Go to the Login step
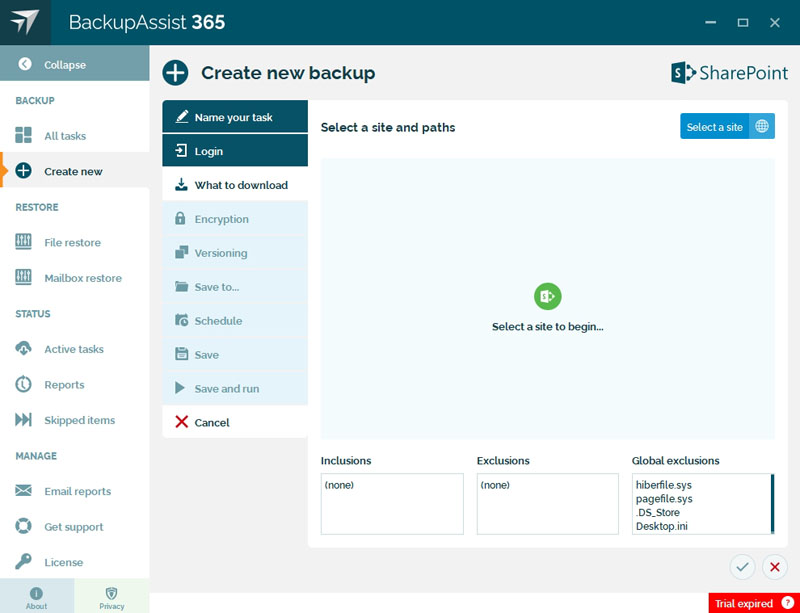Viewport: 800px width, 613px height. 235,151
